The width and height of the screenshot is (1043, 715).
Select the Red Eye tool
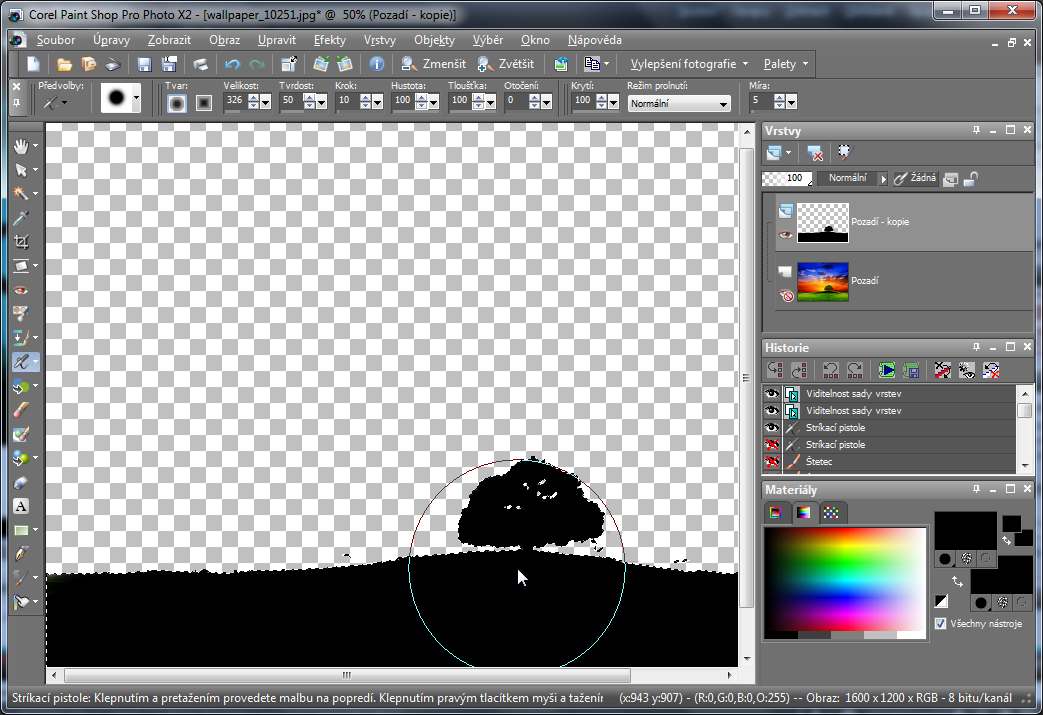click(21, 290)
